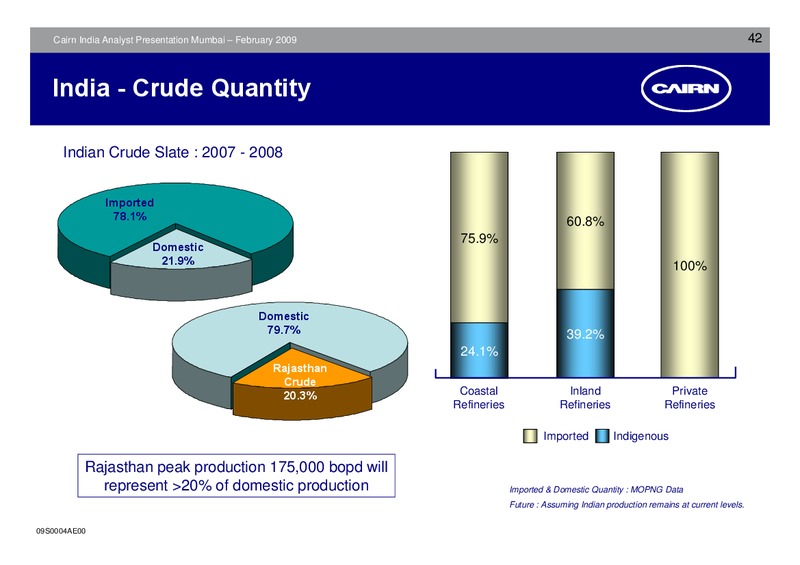Click the 'Domestic 21.9%' pie slice label
The height and width of the screenshot is (565, 800).
[178, 254]
